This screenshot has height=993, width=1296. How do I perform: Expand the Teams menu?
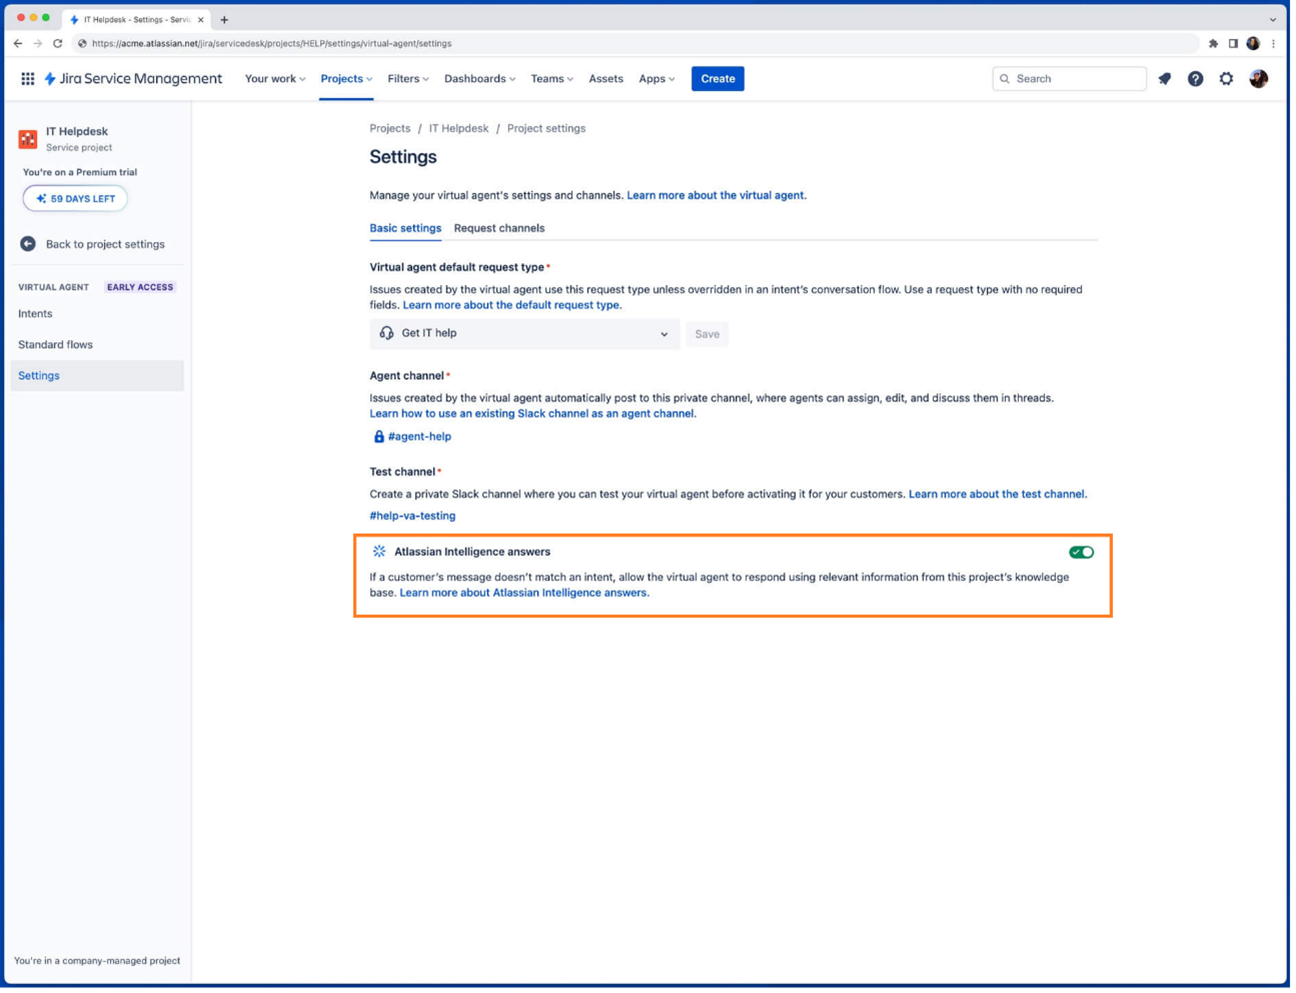point(554,79)
